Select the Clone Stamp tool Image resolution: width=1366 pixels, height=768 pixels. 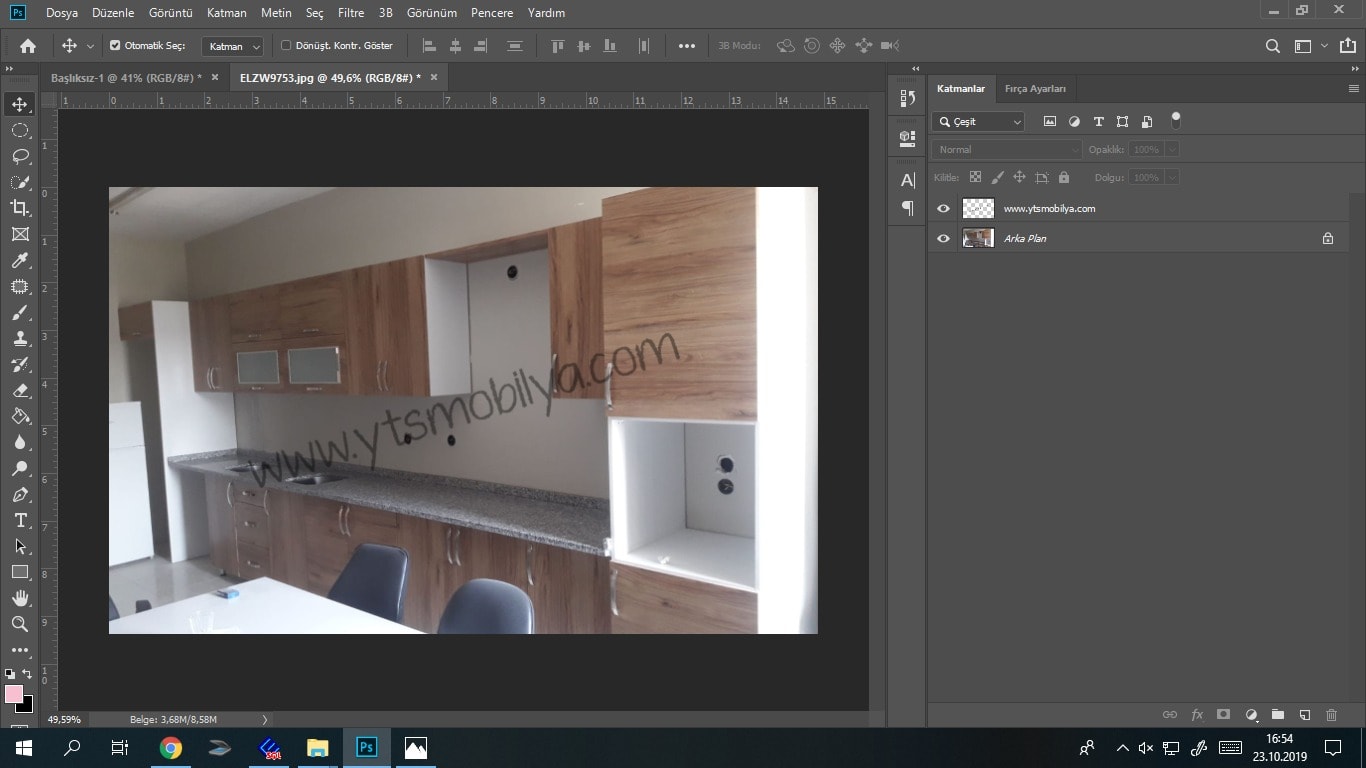click(20, 339)
